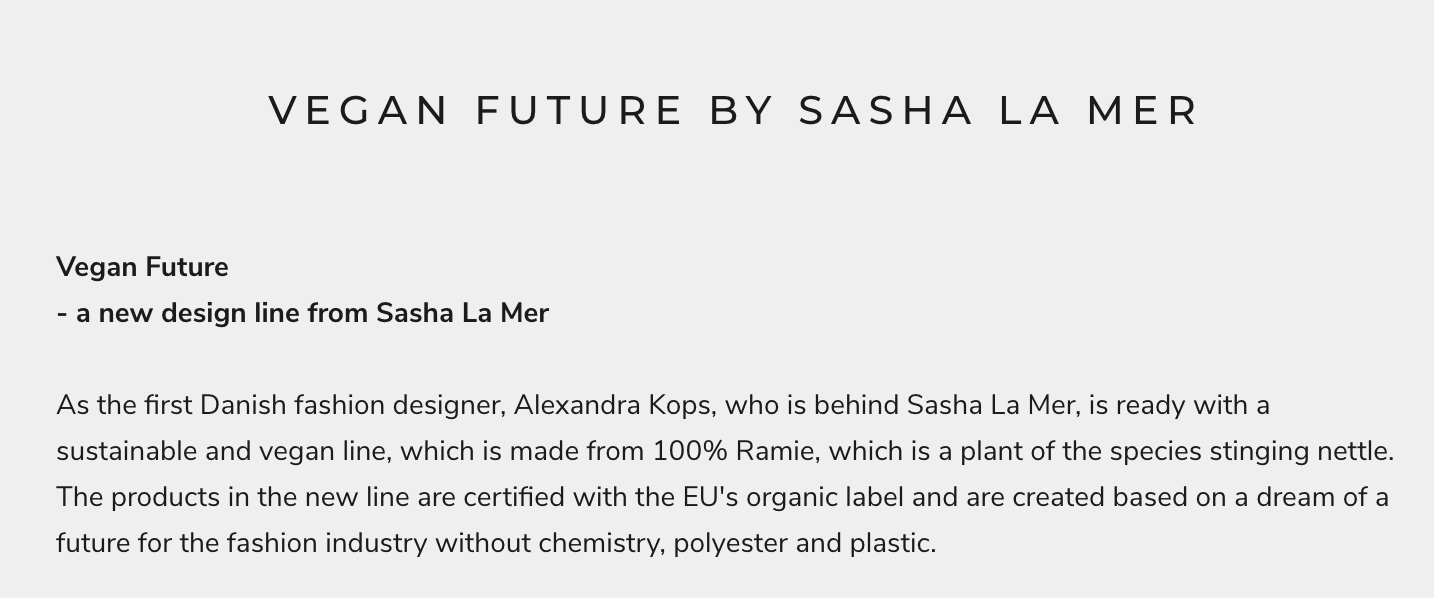Click the bold Vegan Future subheading
This screenshot has height=598, width=1434.
[x=142, y=267]
